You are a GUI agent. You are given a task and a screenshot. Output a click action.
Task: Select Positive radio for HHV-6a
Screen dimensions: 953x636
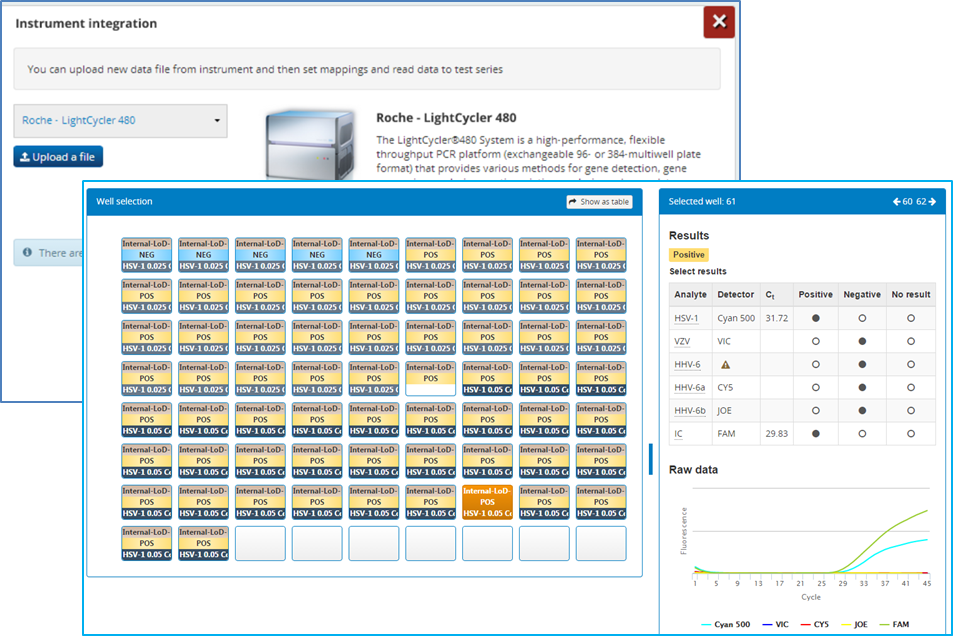tap(816, 387)
